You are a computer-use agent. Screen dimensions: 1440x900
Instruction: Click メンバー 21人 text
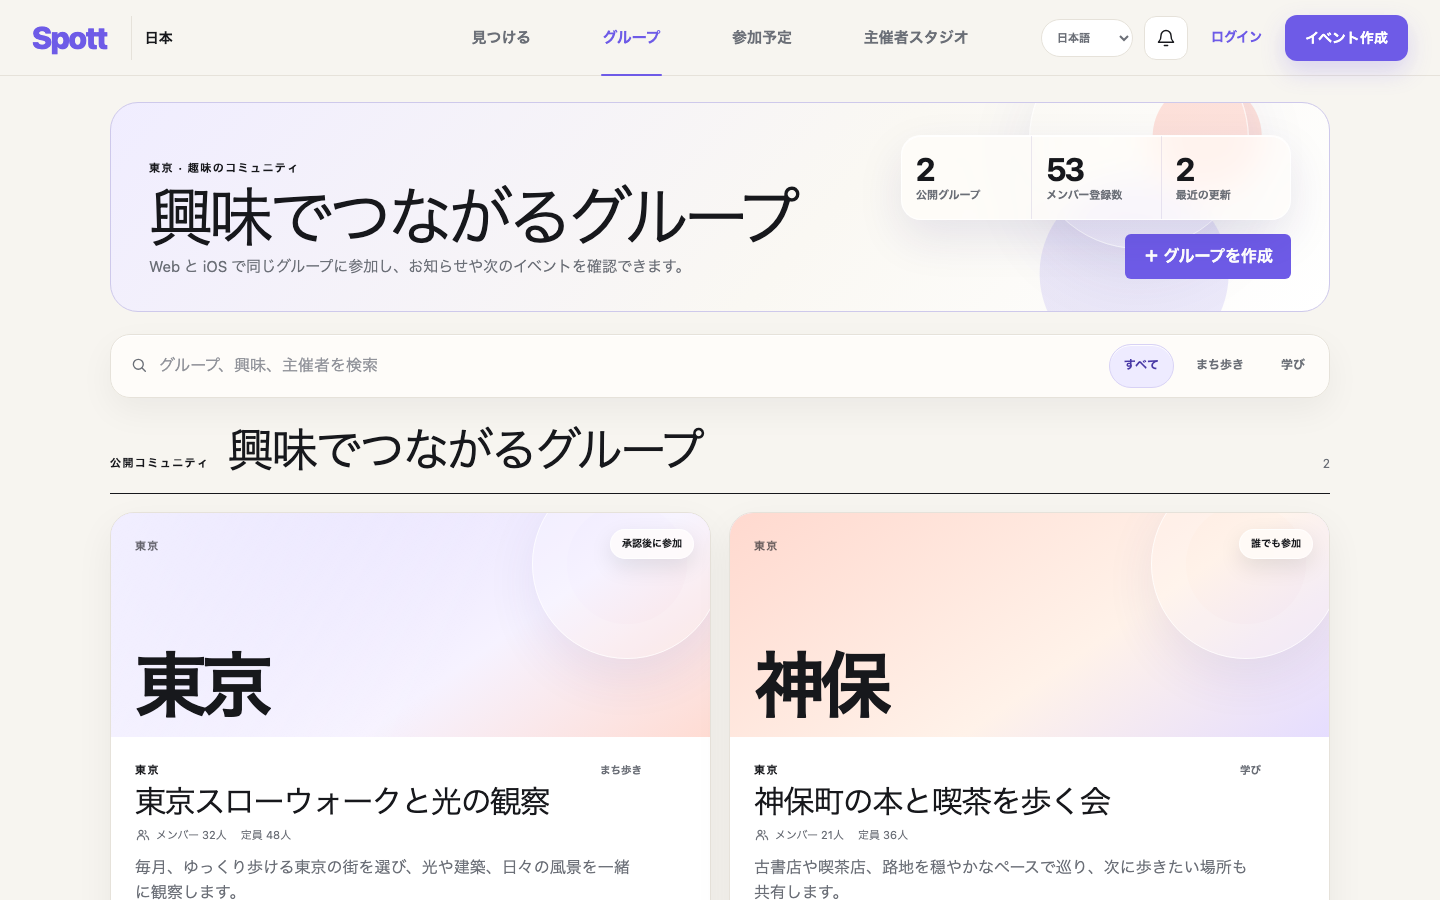tap(809, 835)
